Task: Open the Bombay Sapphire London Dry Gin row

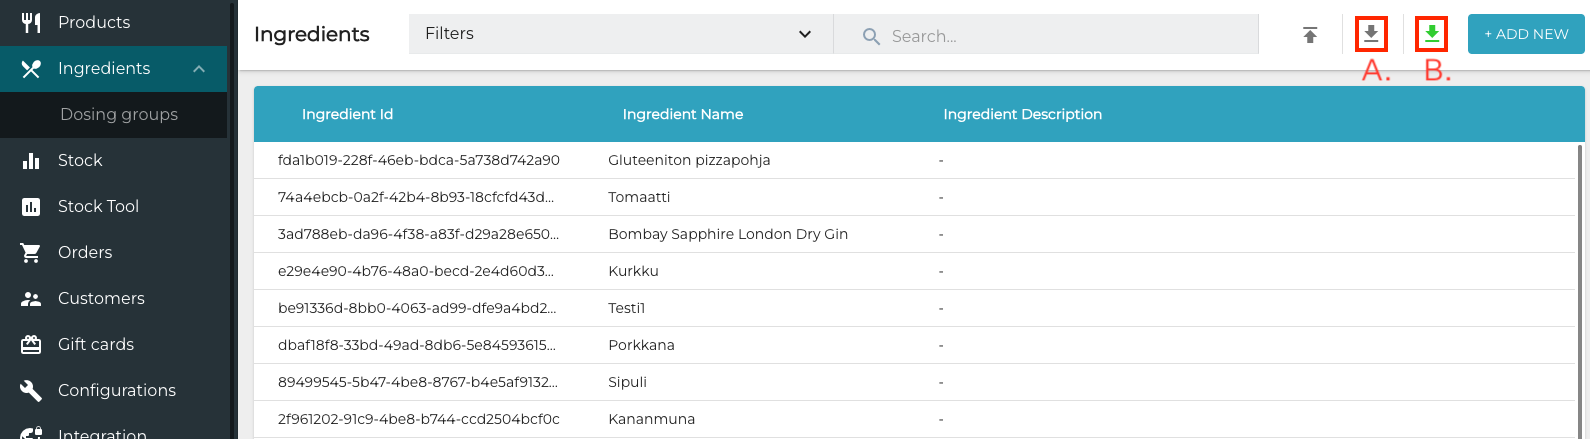Action: 727,234
